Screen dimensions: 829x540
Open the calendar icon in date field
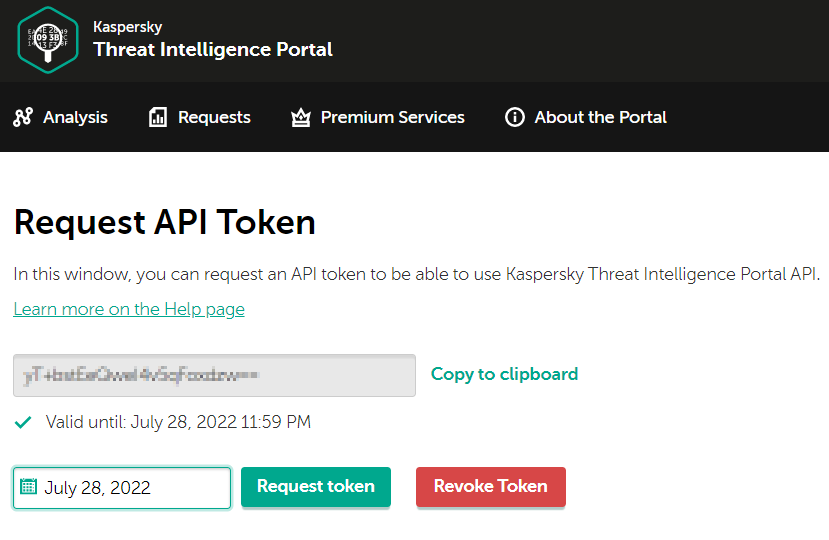click(x=28, y=488)
